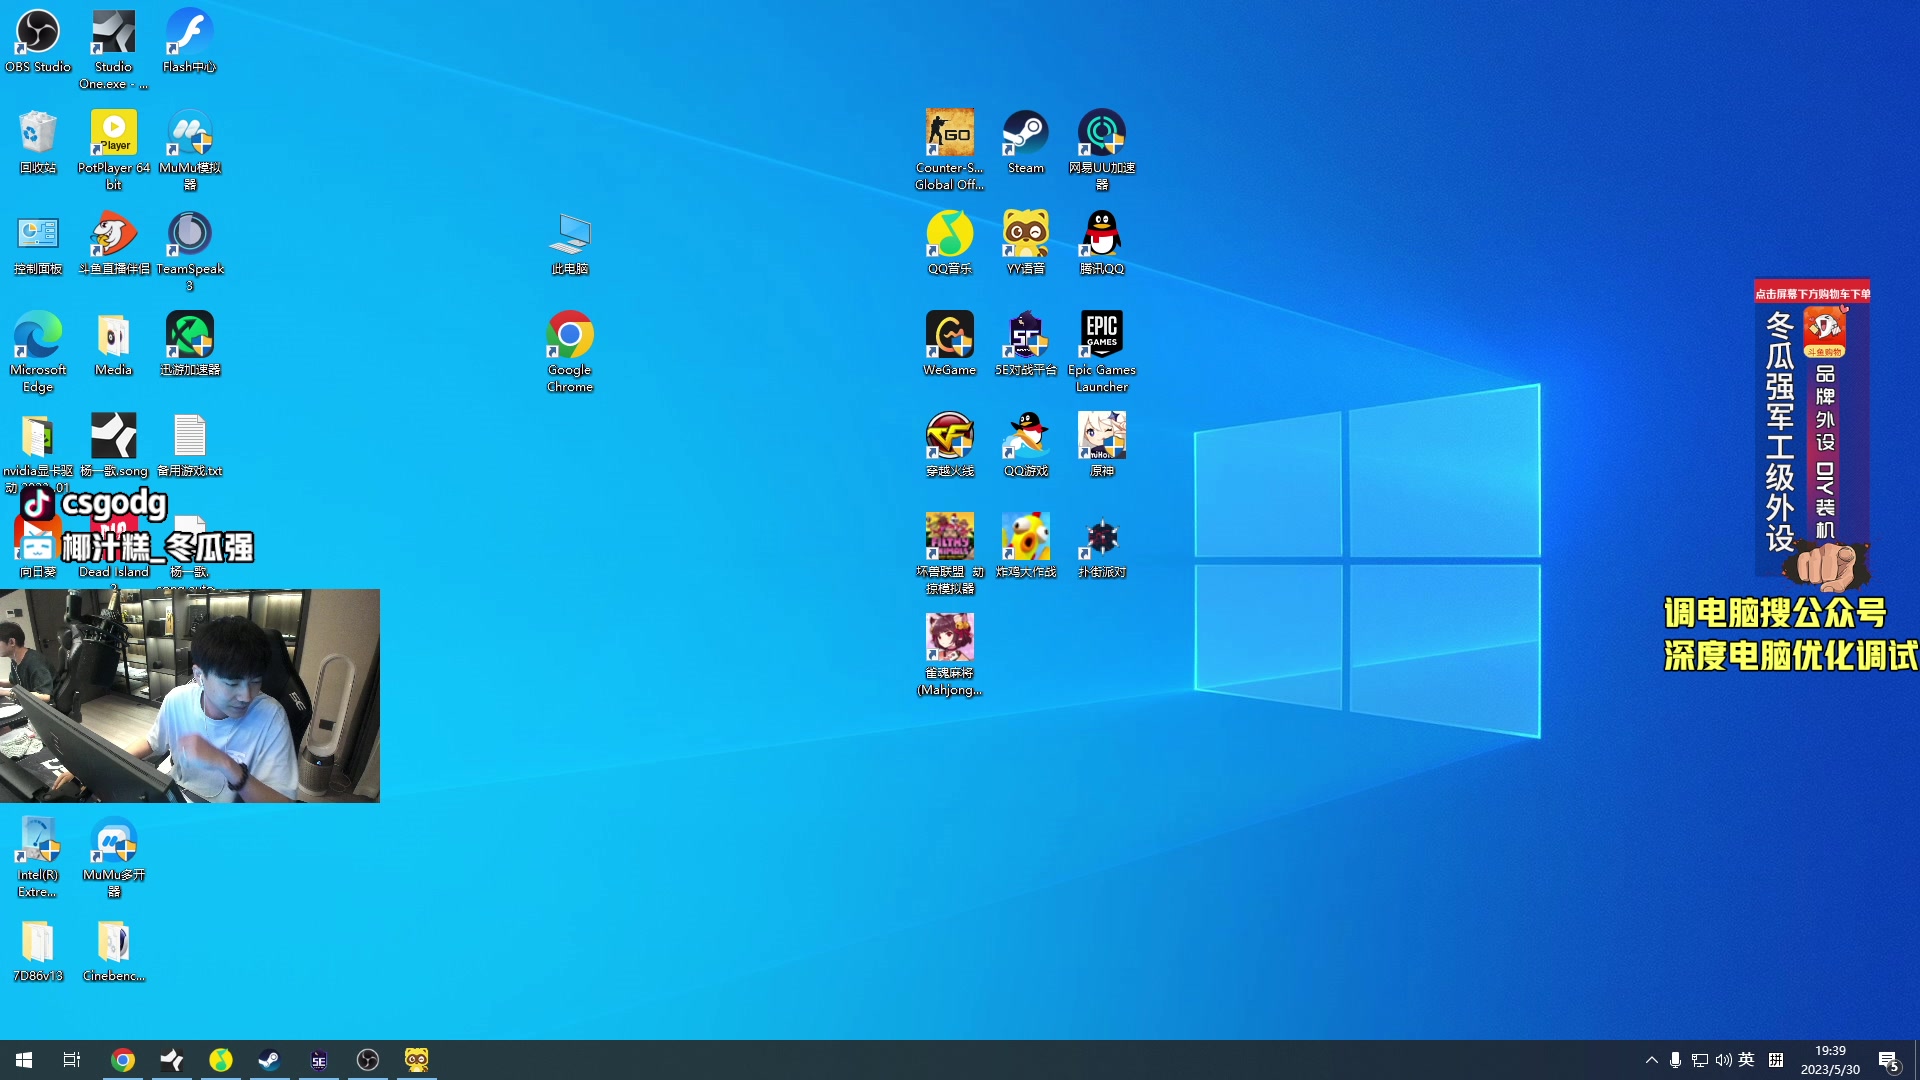Open 原神 Genshin Impact shortcut
Viewport: 1920px width, 1080px height.
coord(1102,445)
